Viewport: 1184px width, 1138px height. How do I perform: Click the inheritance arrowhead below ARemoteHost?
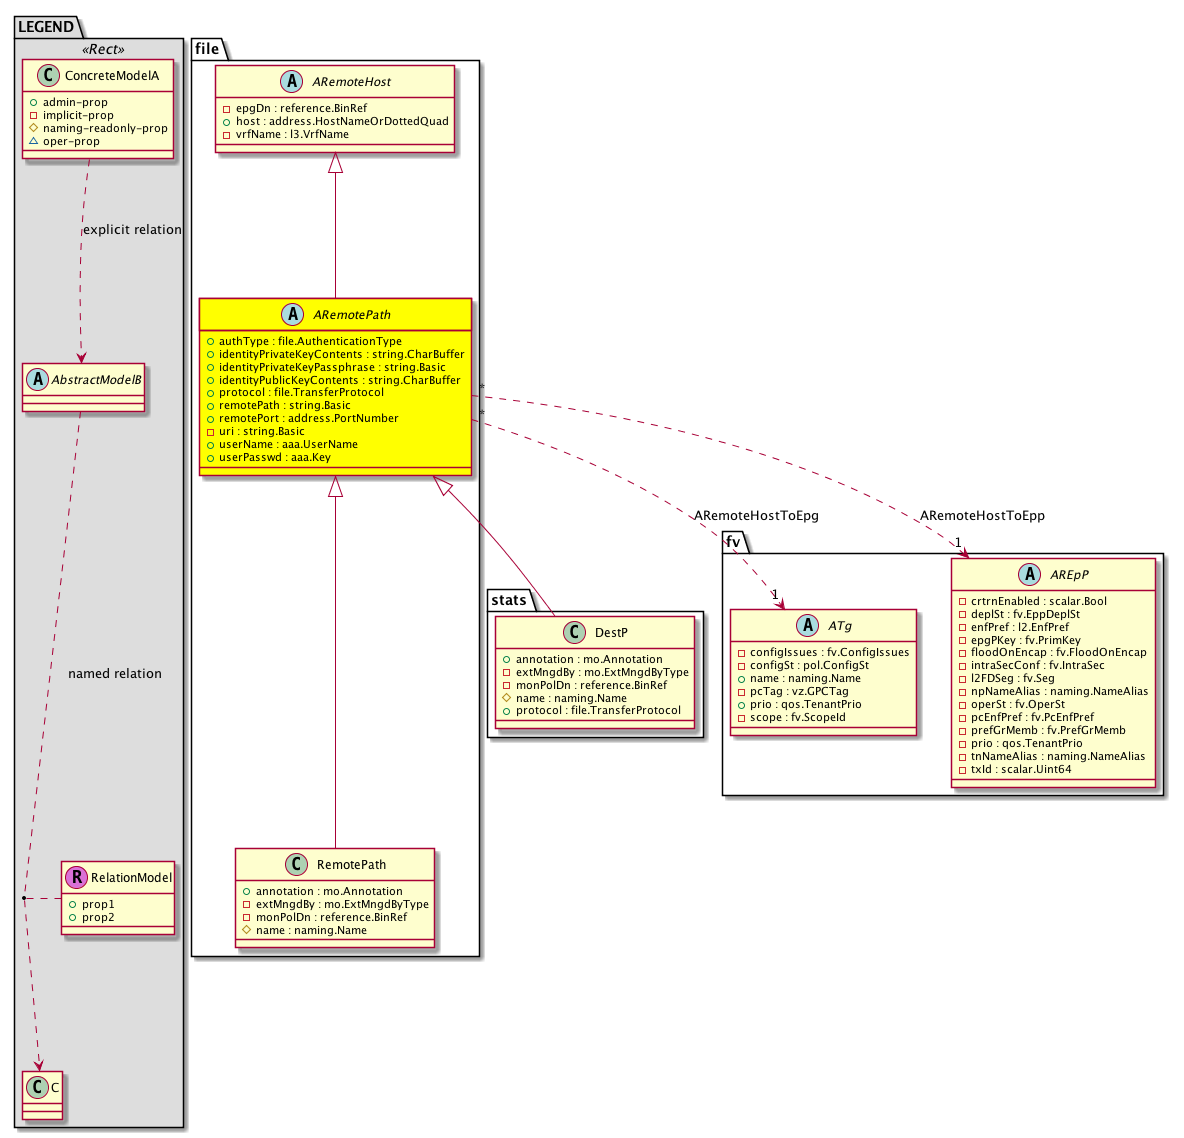tap(336, 163)
